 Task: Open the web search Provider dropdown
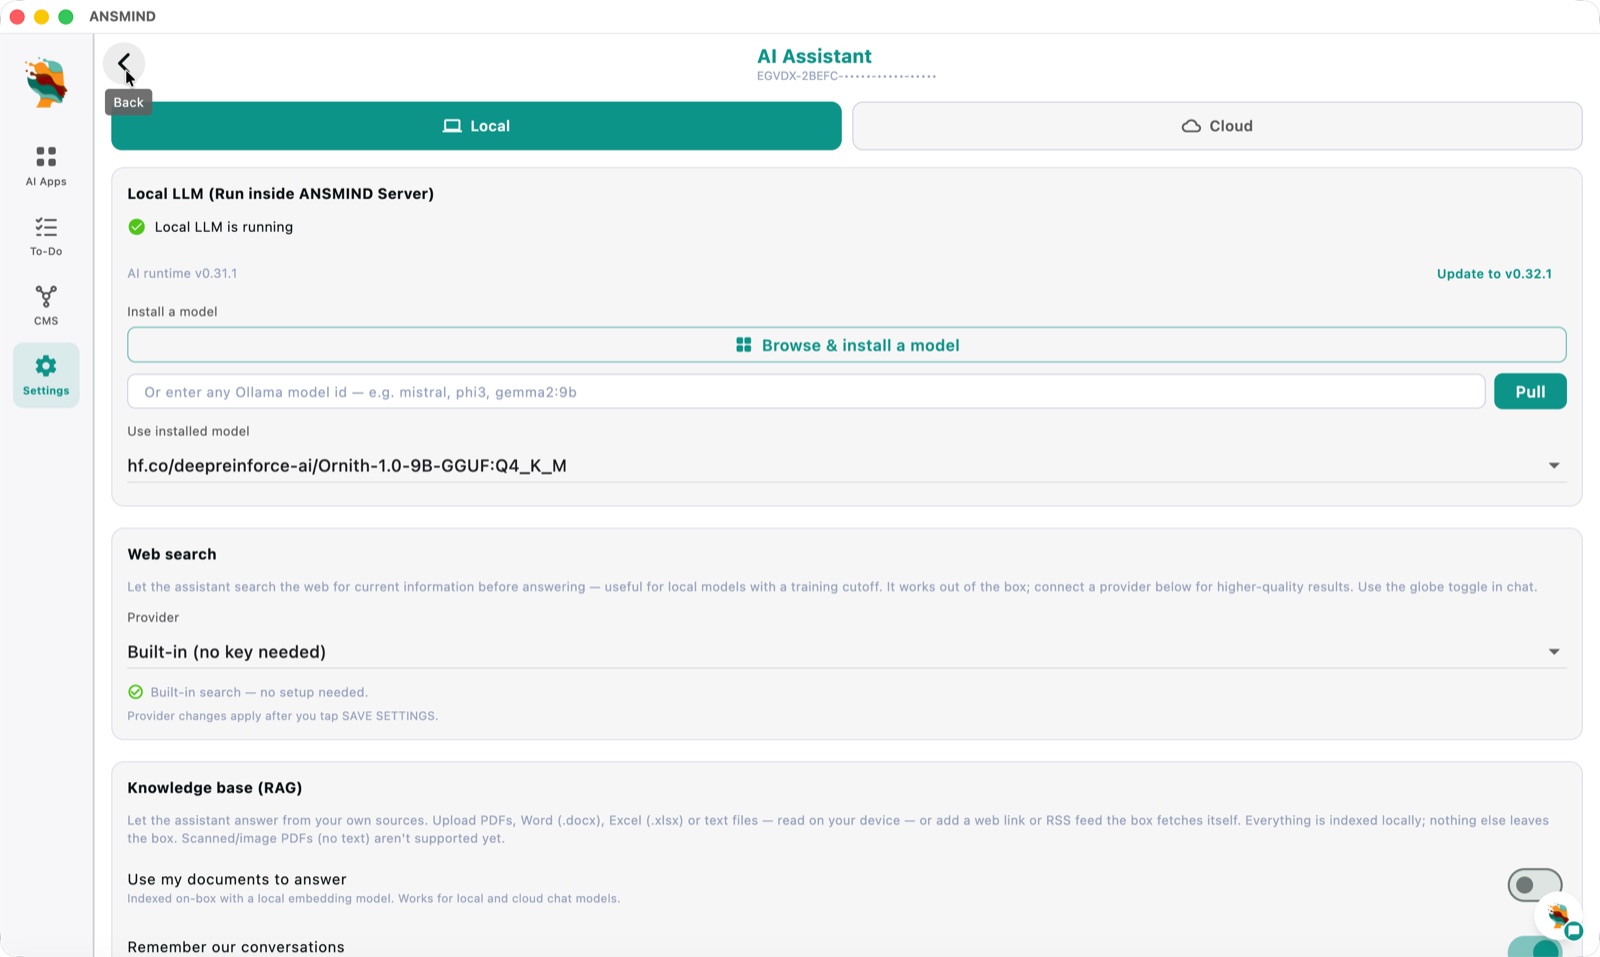point(846,652)
